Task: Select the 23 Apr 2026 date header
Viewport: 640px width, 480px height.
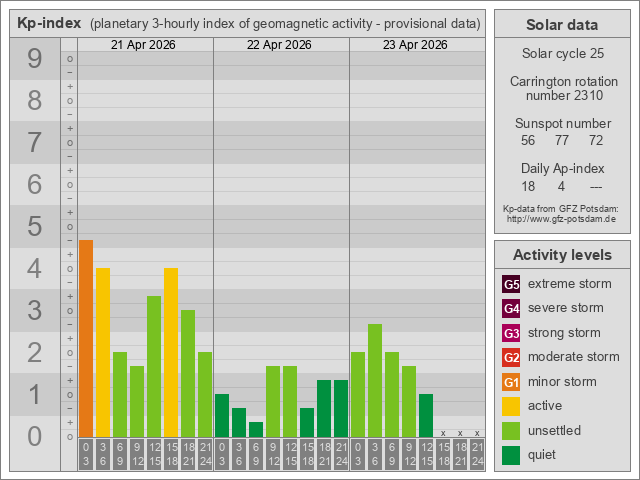Action: [417, 45]
